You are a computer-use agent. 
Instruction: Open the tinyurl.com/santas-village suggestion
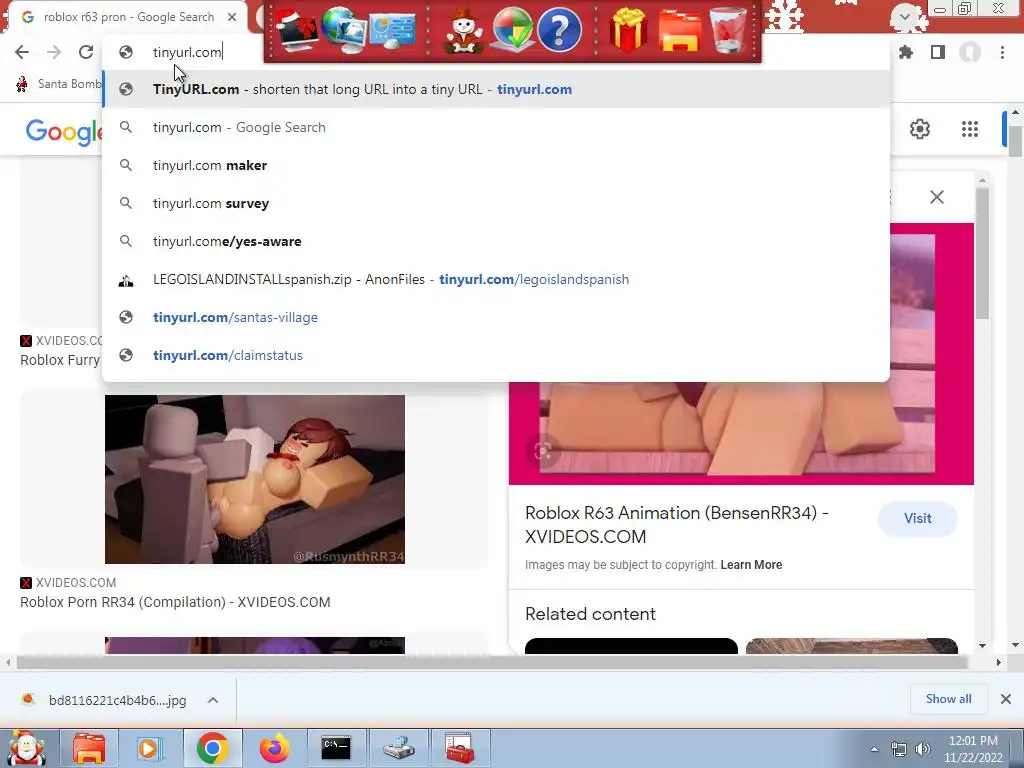click(x=496, y=317)
